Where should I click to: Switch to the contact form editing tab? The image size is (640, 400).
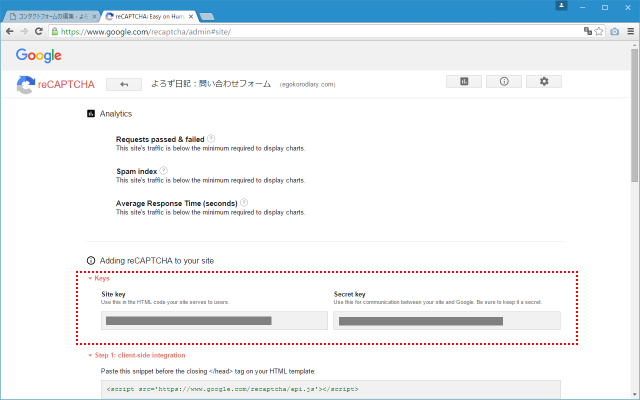pyautogui.click(x=51, y=17)
